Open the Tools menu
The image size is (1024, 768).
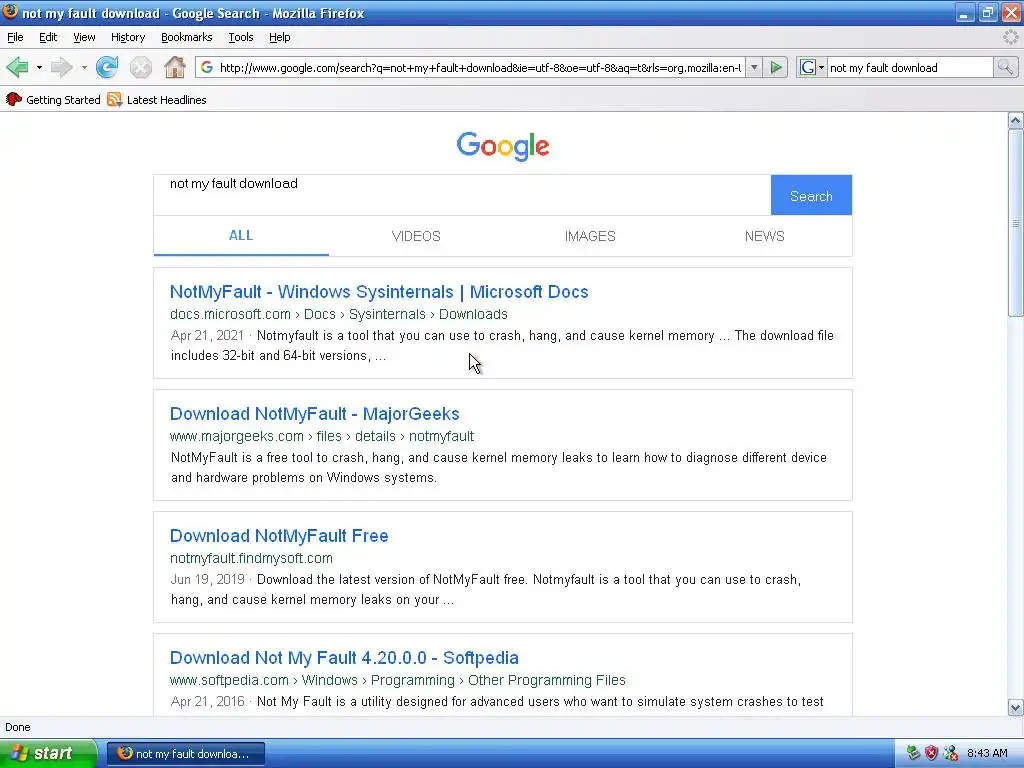(241, 37)
